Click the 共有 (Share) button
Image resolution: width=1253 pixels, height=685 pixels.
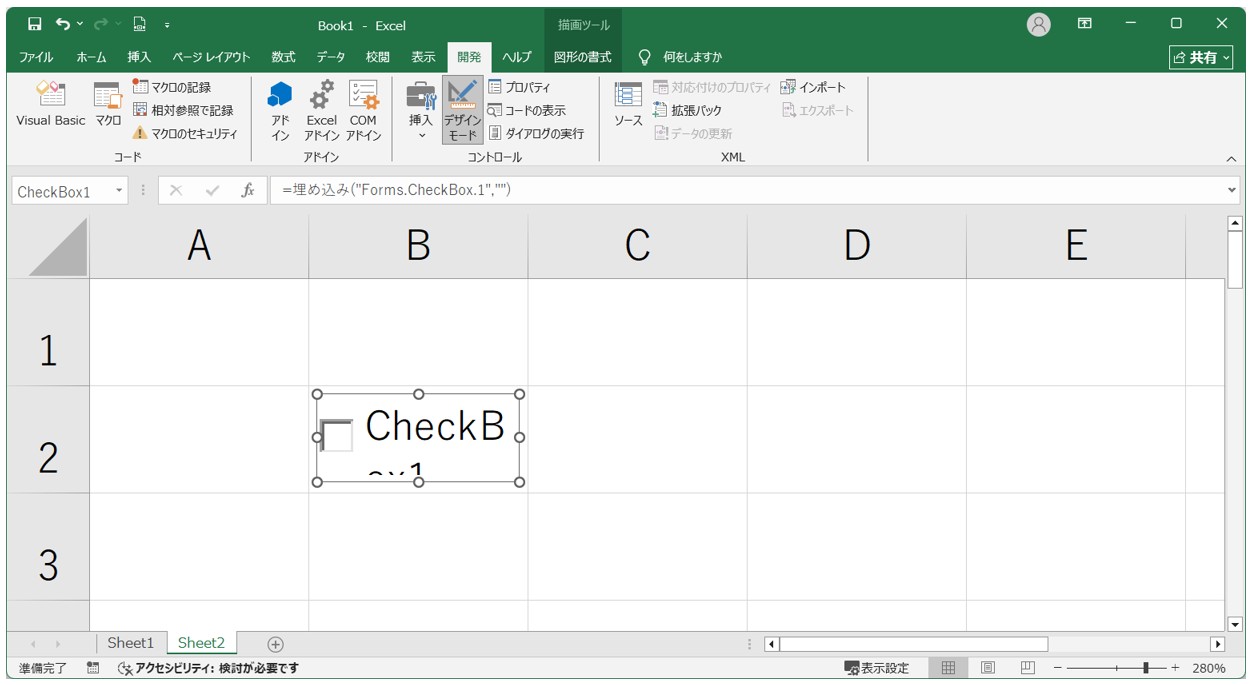(1201, 57)
